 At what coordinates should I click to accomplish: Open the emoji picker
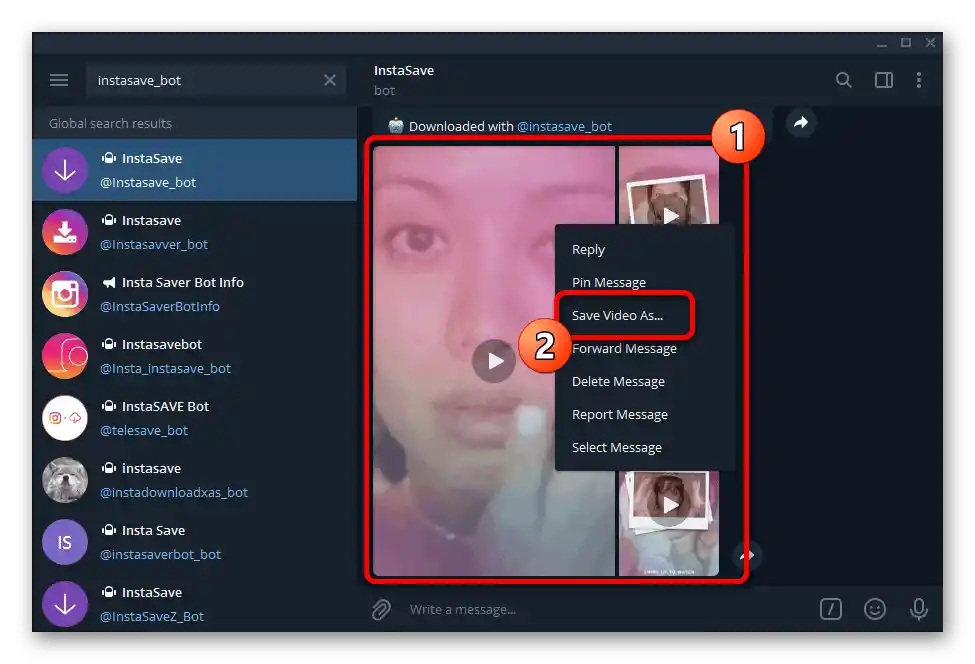tap(874, 609)
